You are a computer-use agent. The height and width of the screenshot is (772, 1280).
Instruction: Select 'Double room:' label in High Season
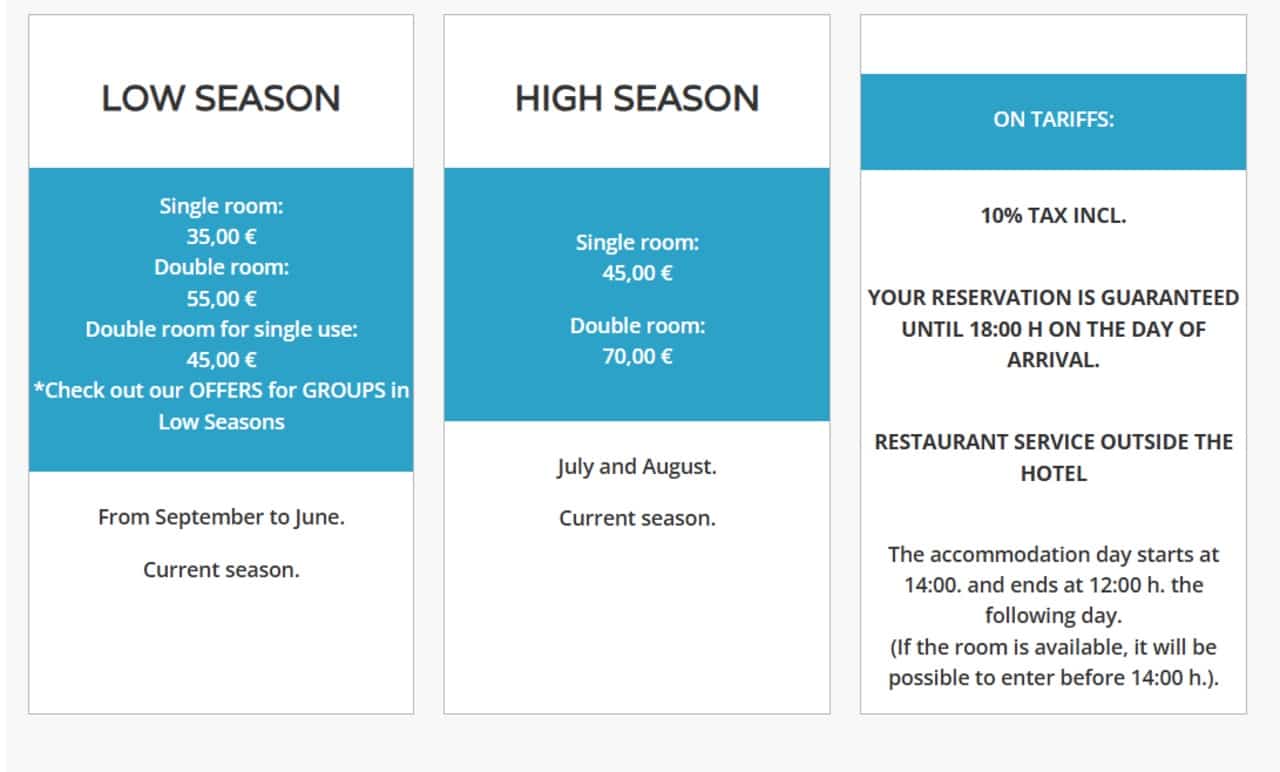click(x=637, y=325)
